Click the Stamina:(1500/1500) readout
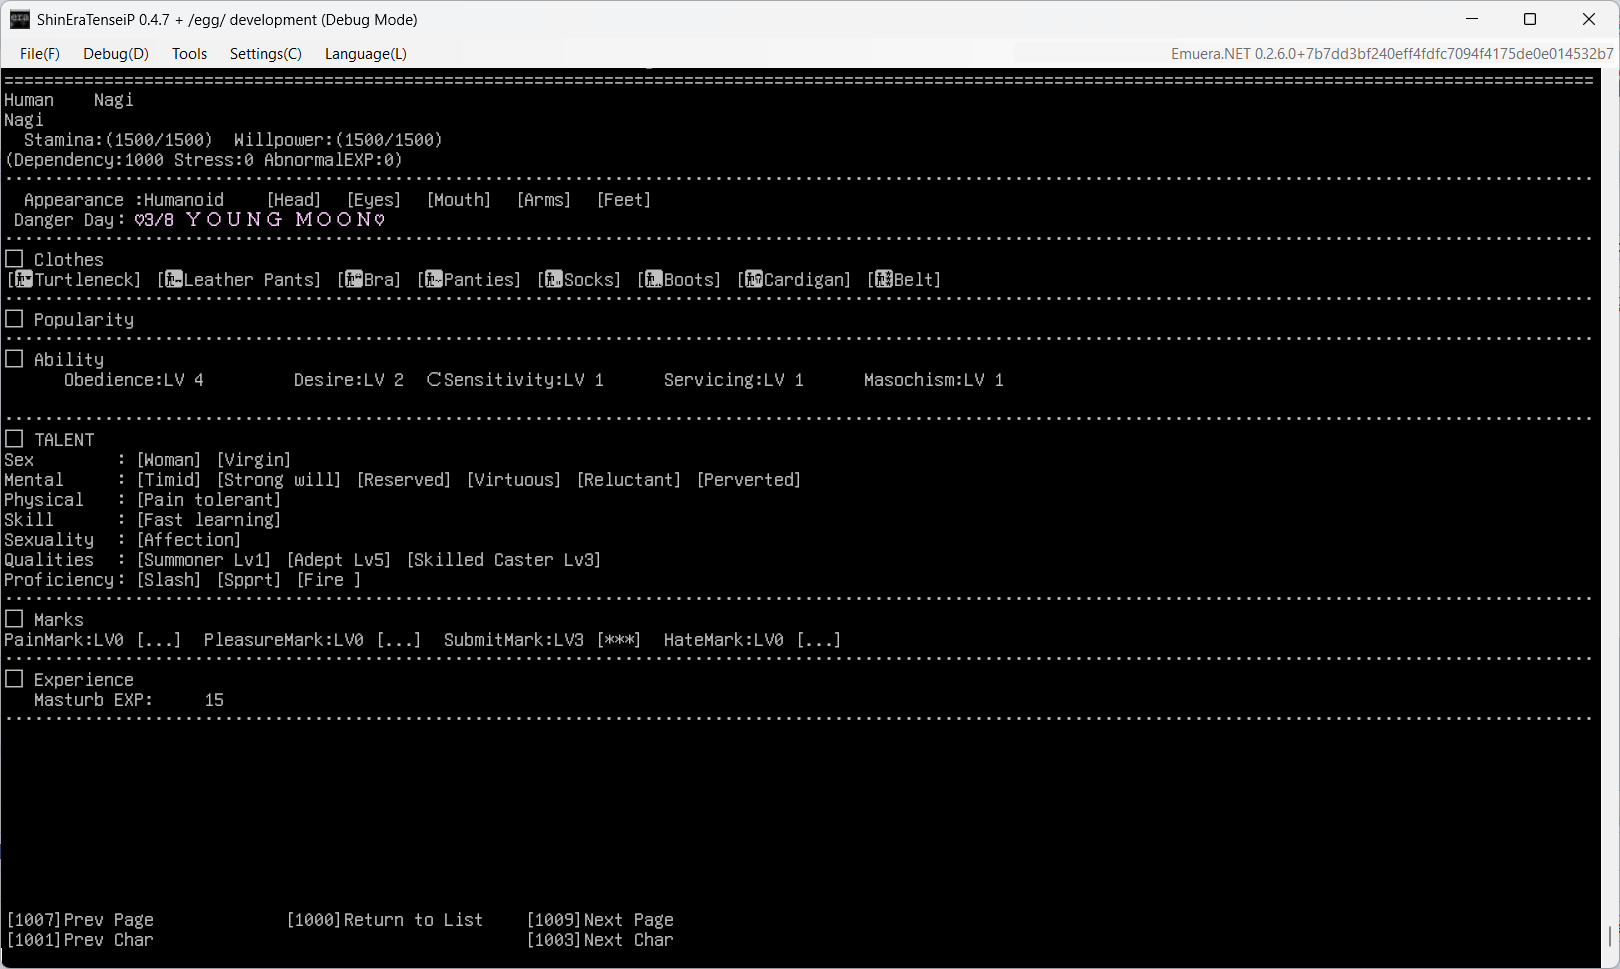1620x969 pixels. [x=119, y=140]
